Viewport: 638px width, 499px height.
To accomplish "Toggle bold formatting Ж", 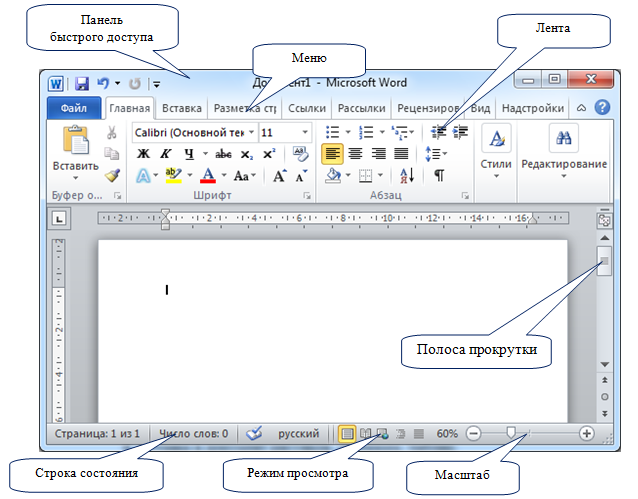I will click(143, 154).
